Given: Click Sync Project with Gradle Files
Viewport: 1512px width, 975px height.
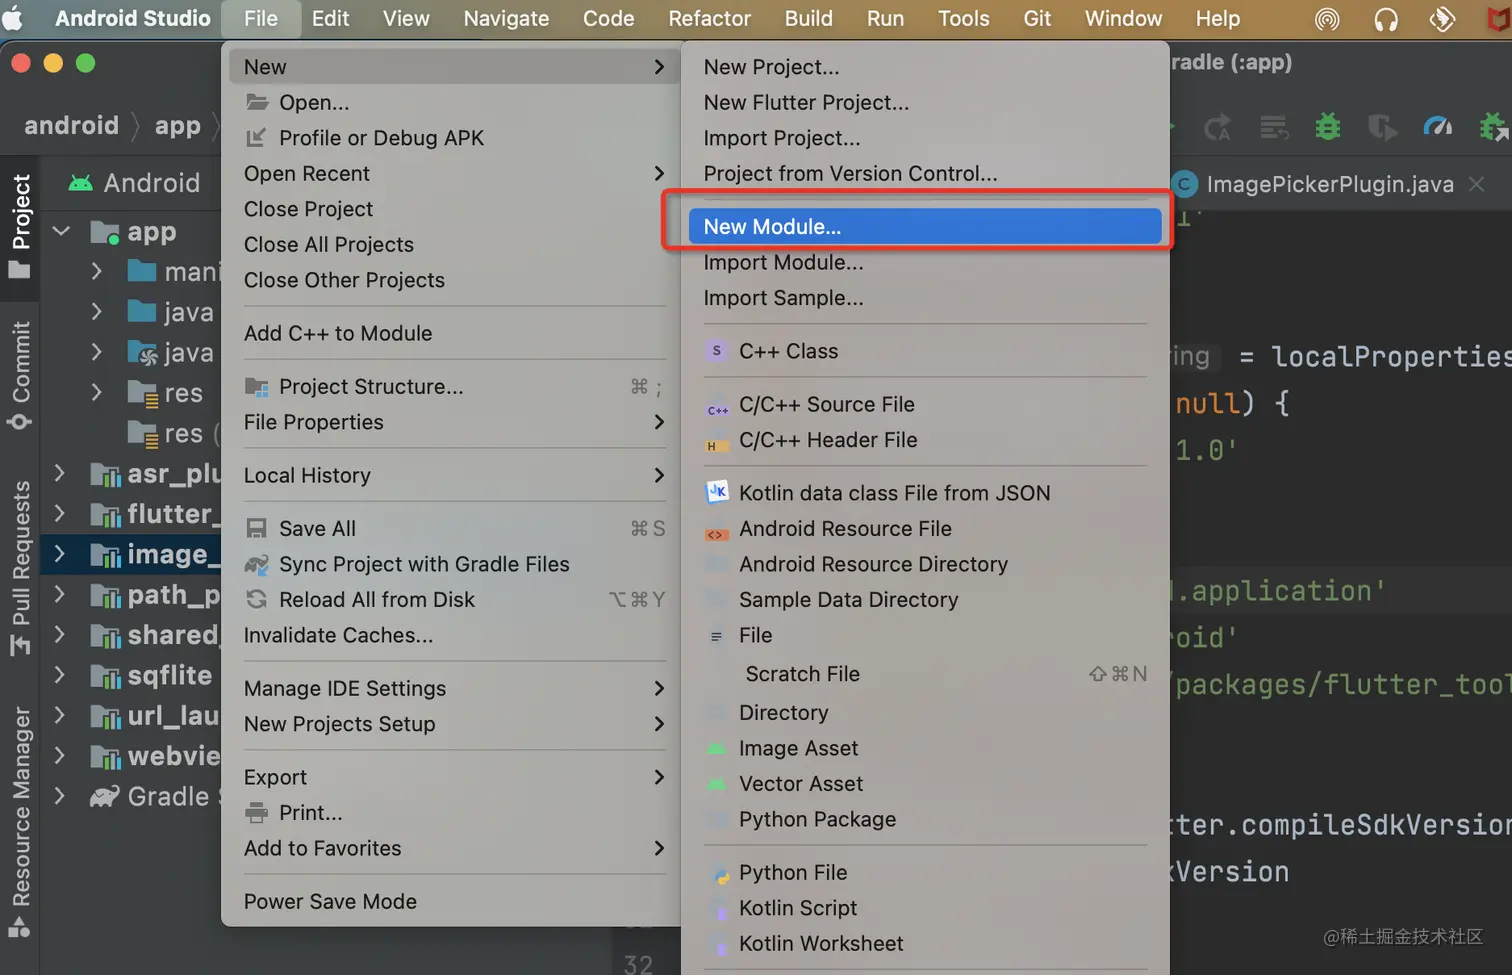Looking at the screenshot, I should pyautogui.click(x=452, y=564).
